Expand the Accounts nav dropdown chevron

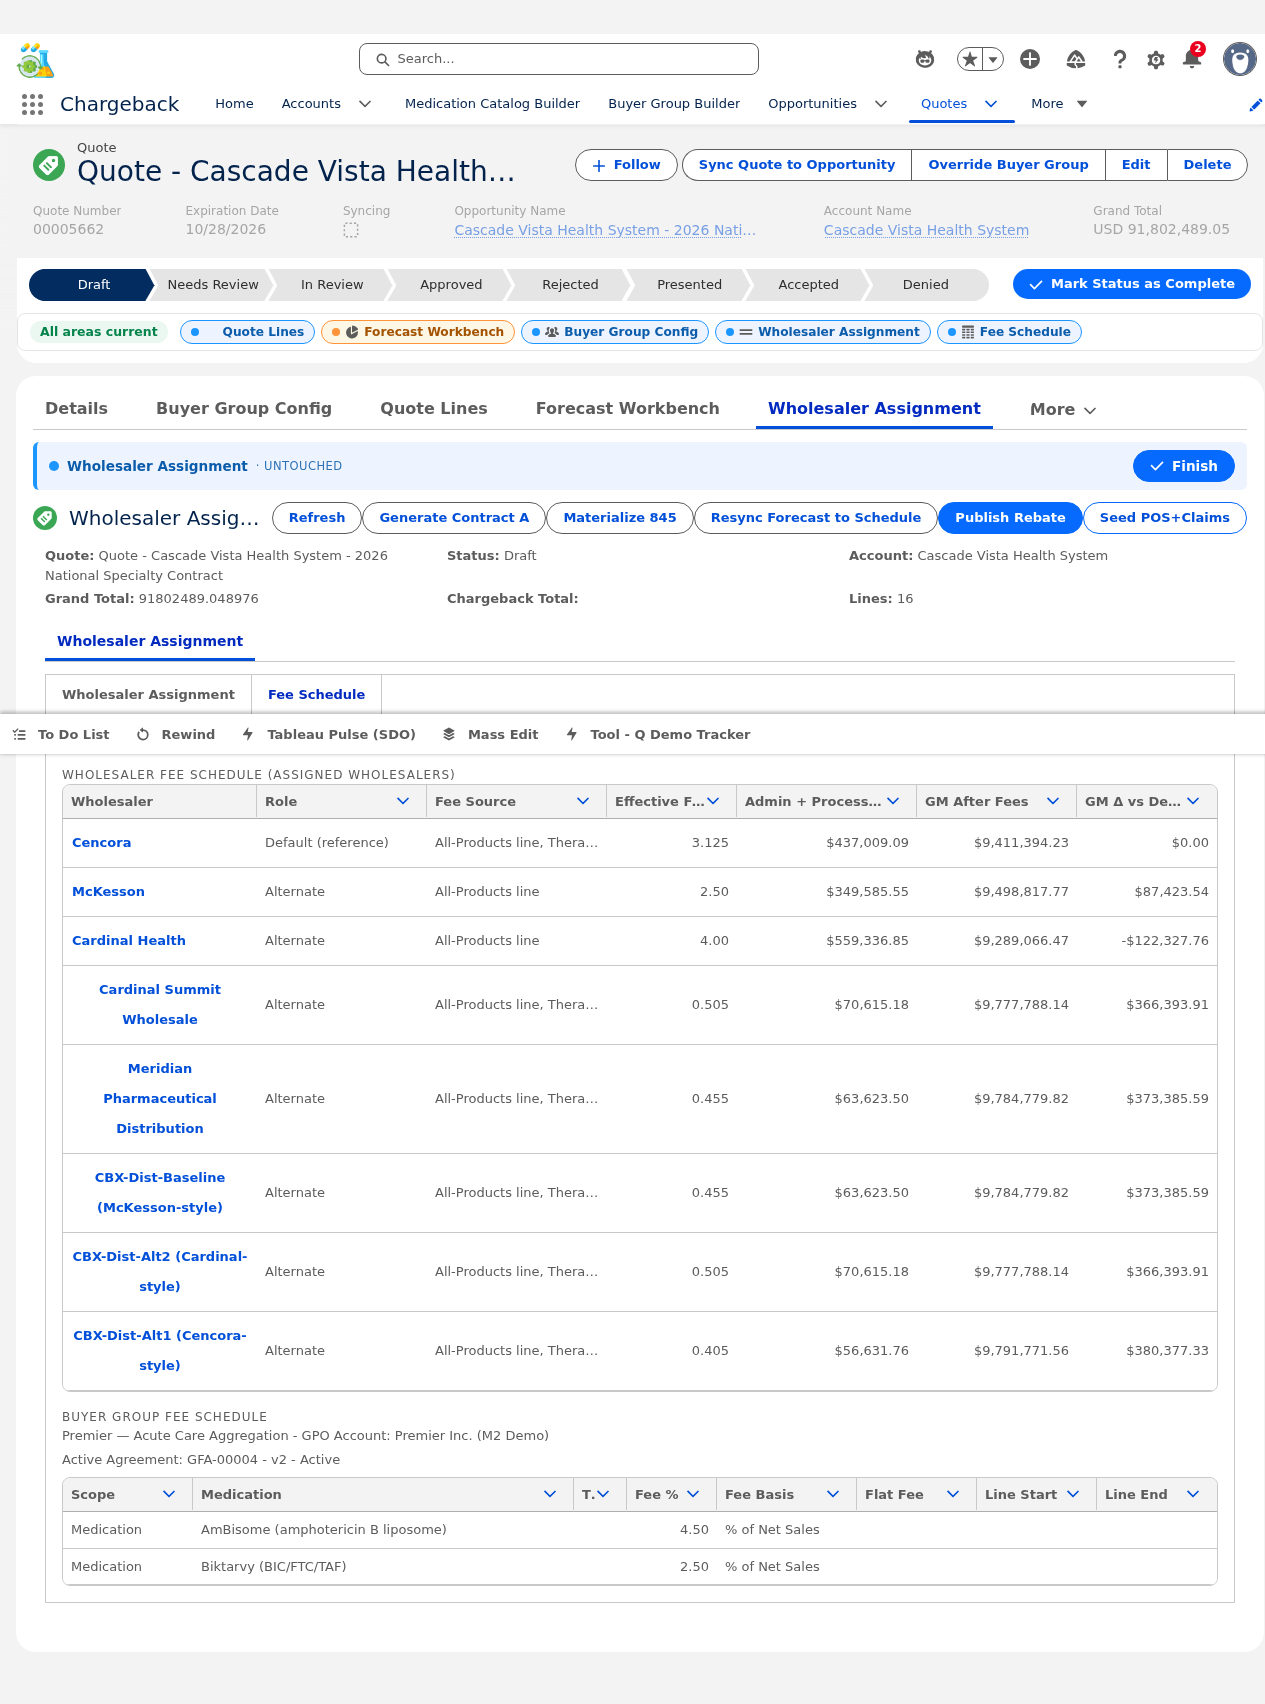365,104
